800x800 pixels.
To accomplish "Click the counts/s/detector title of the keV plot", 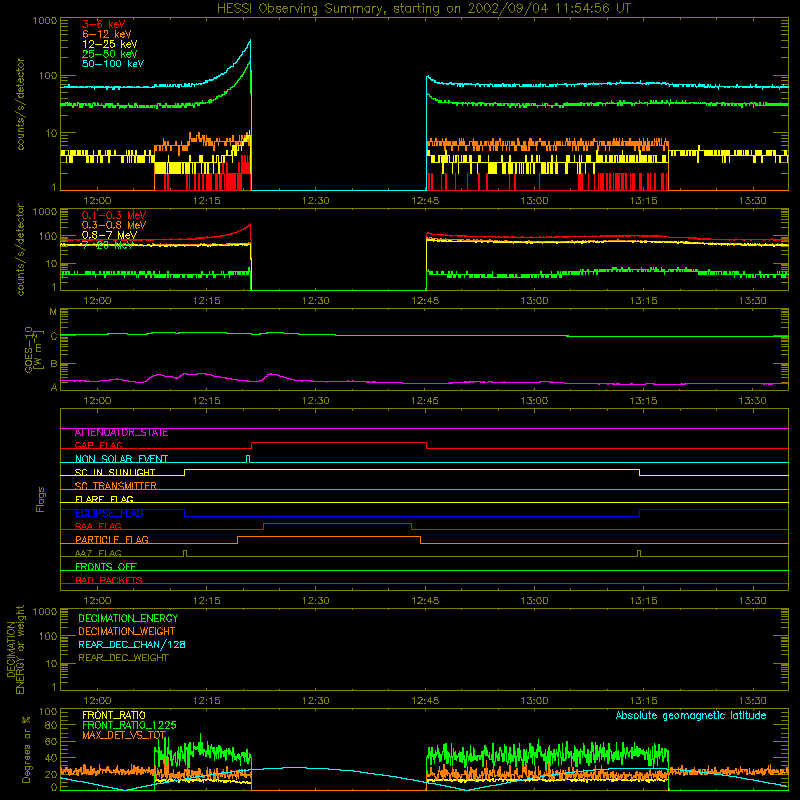I will 20,104.
